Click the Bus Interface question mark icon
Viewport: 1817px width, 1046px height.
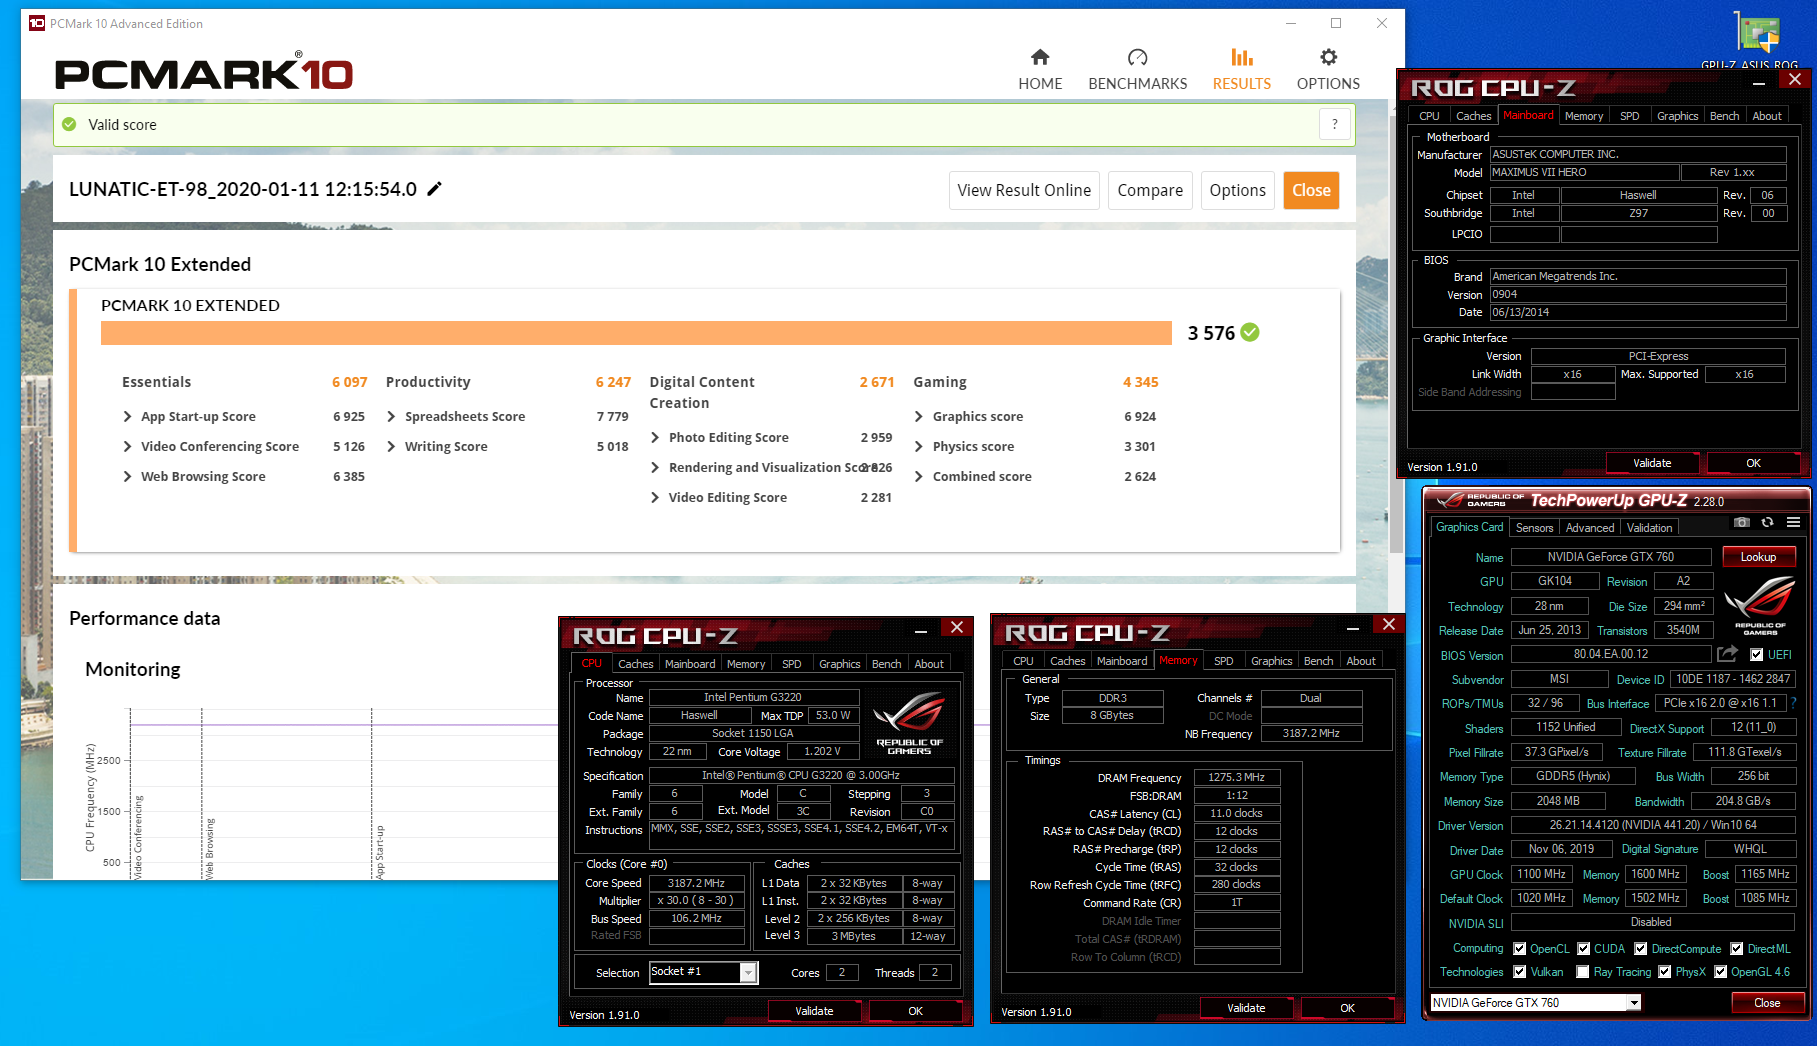click(1793, 703)
